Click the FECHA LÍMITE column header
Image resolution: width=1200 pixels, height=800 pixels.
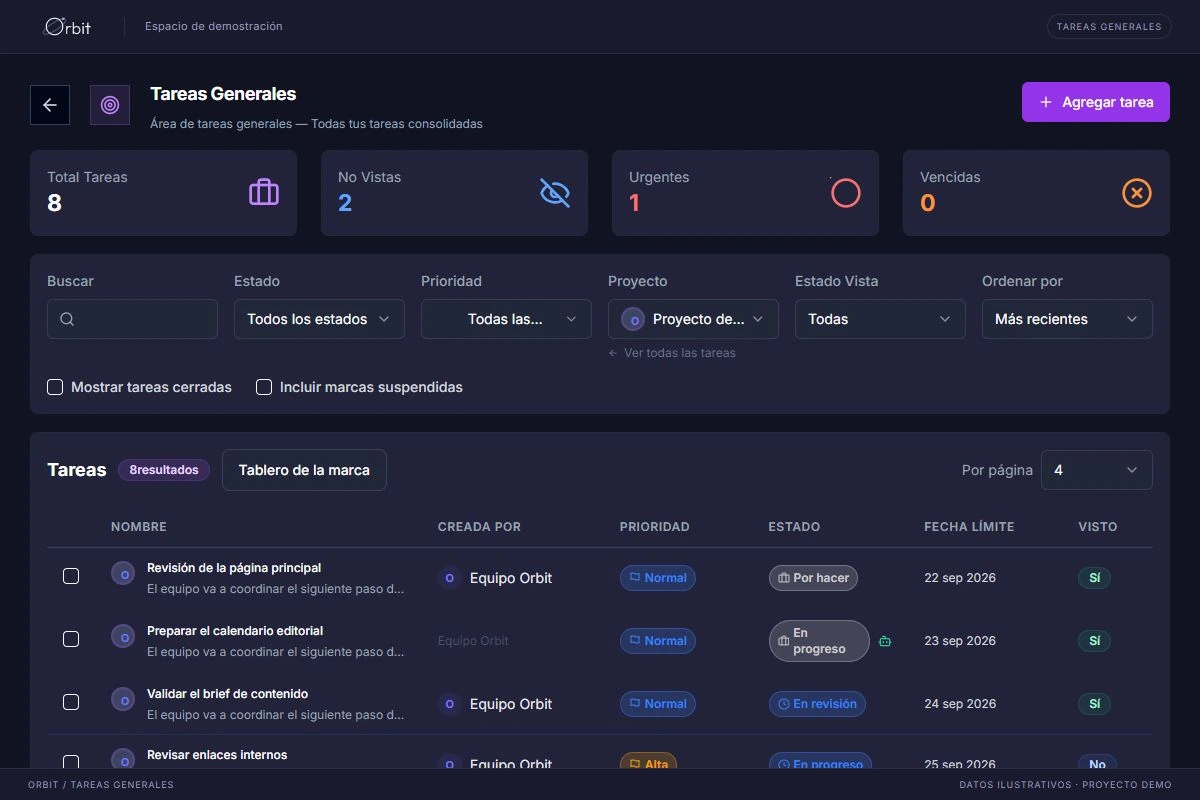969,527
